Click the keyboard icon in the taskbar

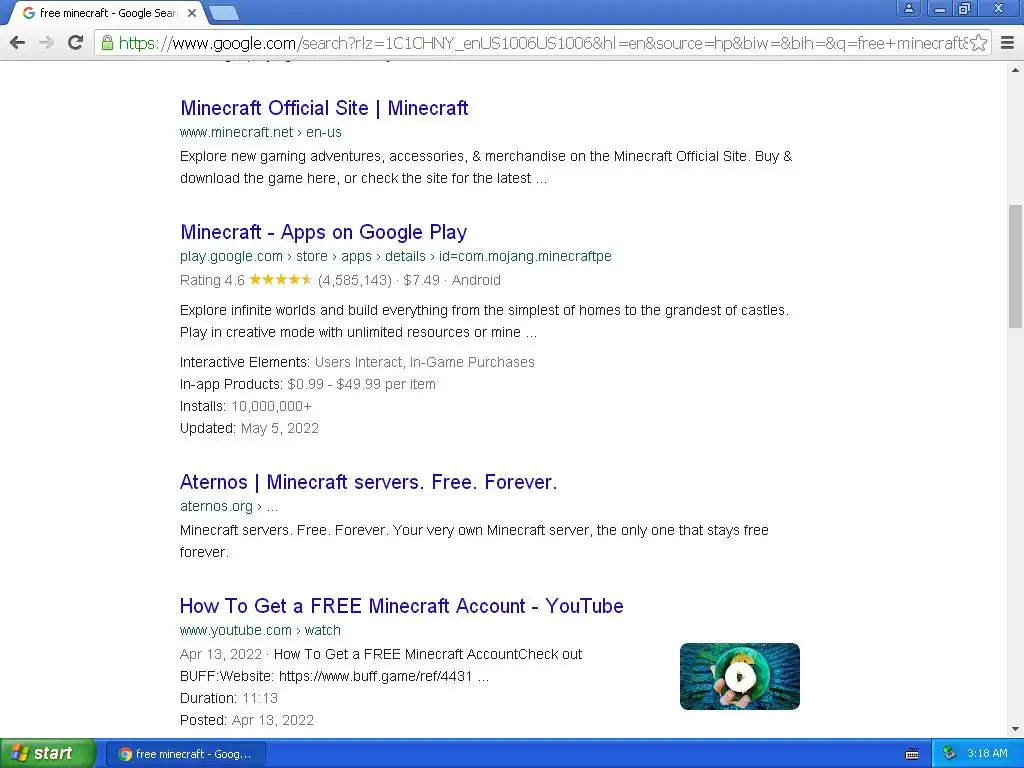click(912, 754)
